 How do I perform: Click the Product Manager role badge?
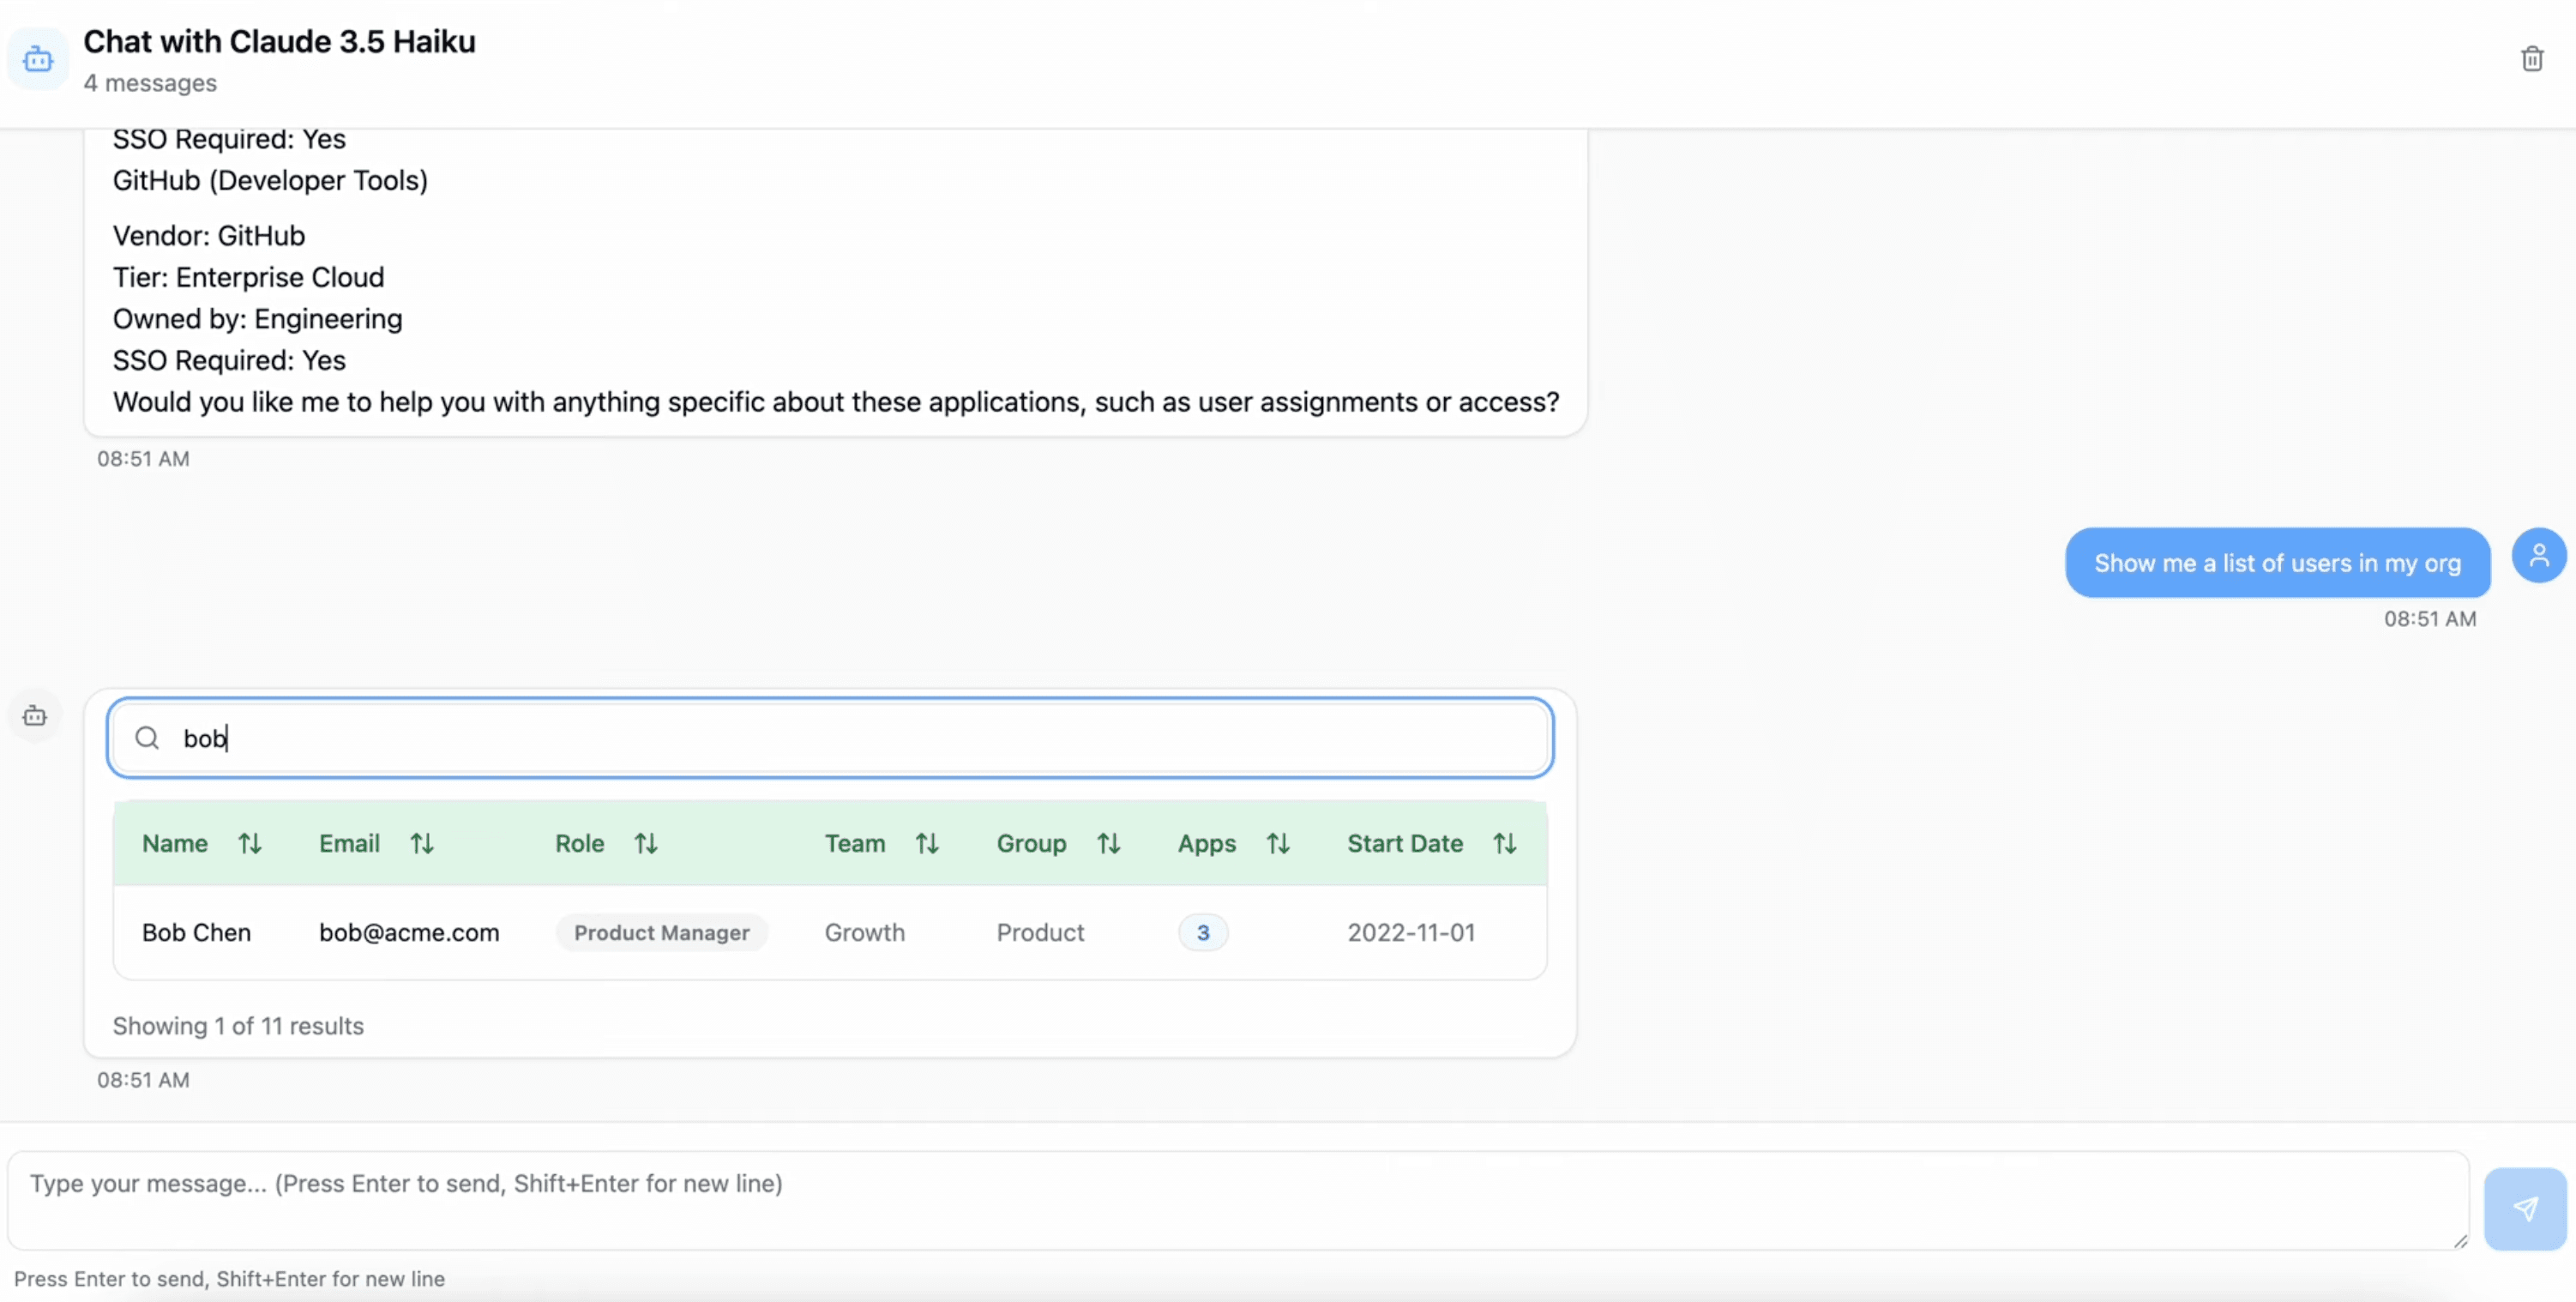661,933
